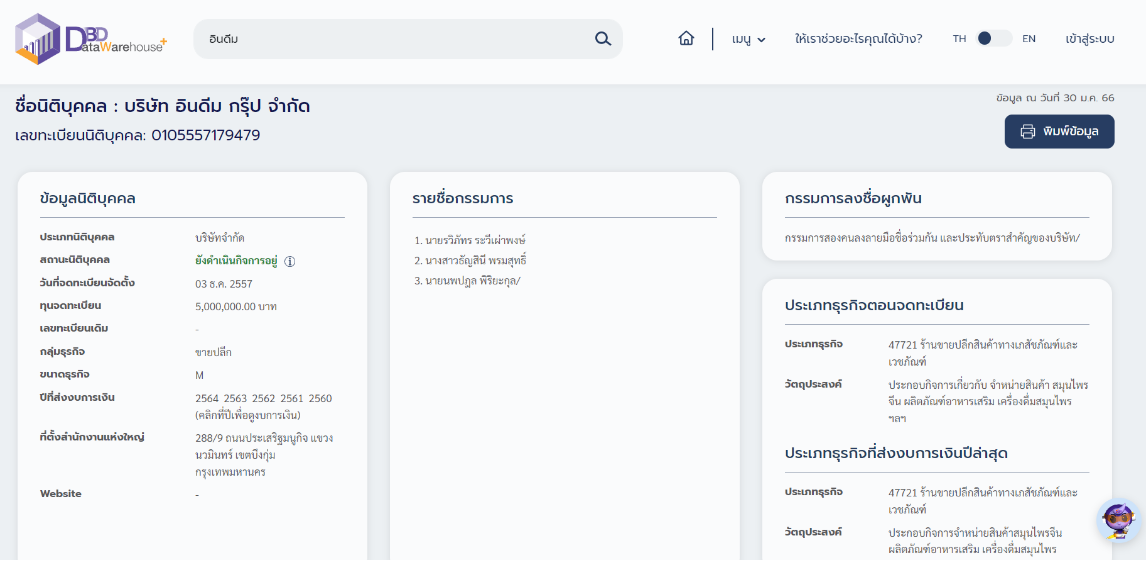Click the DBD DataWarehouse+ logo

point(91,38)
